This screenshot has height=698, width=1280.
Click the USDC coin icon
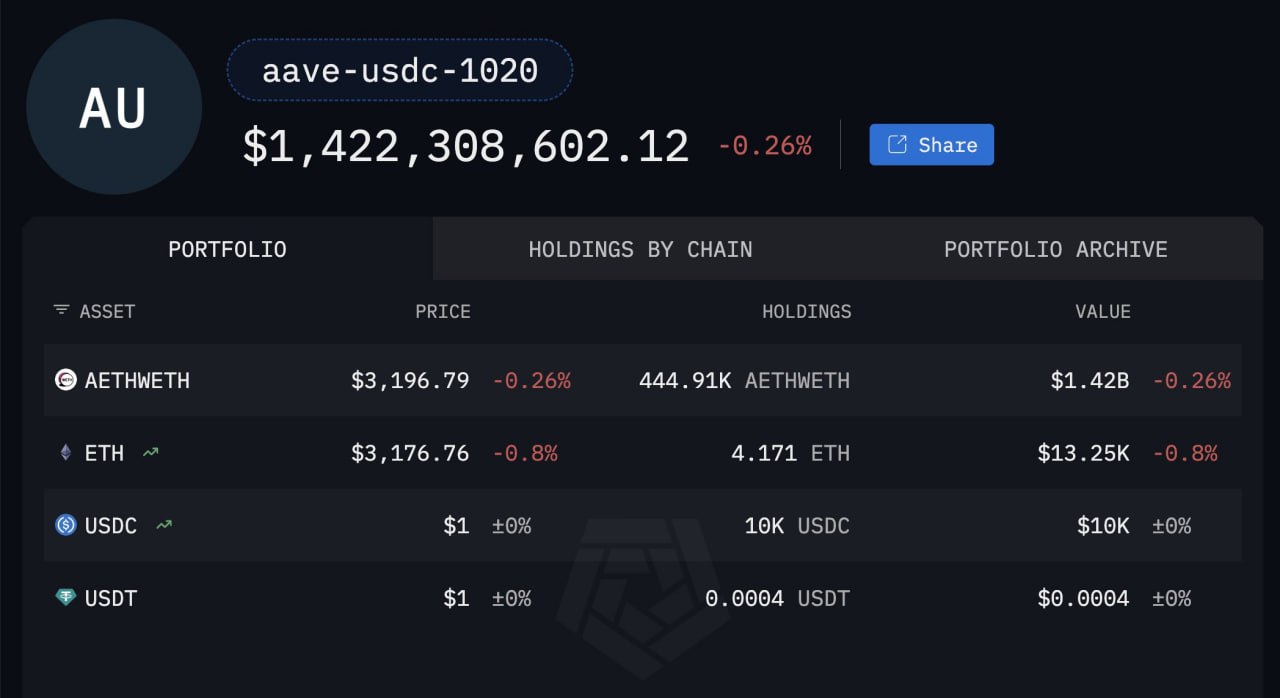tap(66, 525)
